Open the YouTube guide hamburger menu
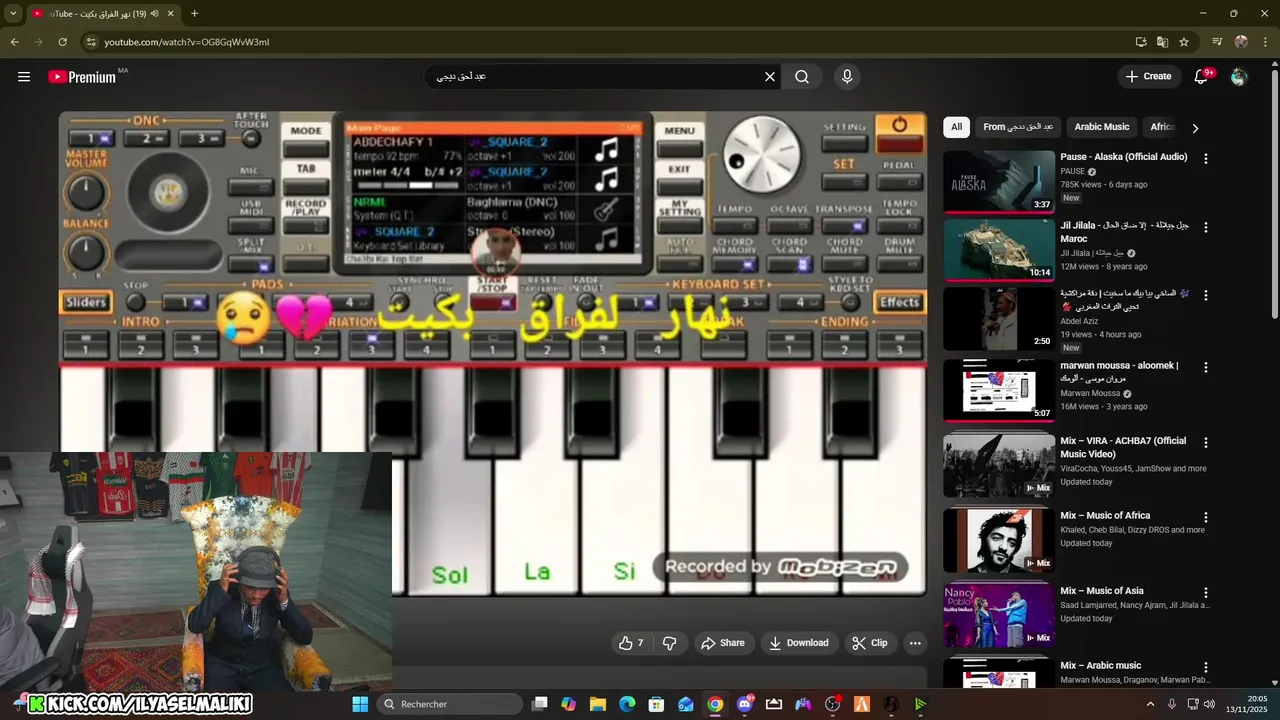Viewport: 1280px width, 720px height. (x=24, y=76)
